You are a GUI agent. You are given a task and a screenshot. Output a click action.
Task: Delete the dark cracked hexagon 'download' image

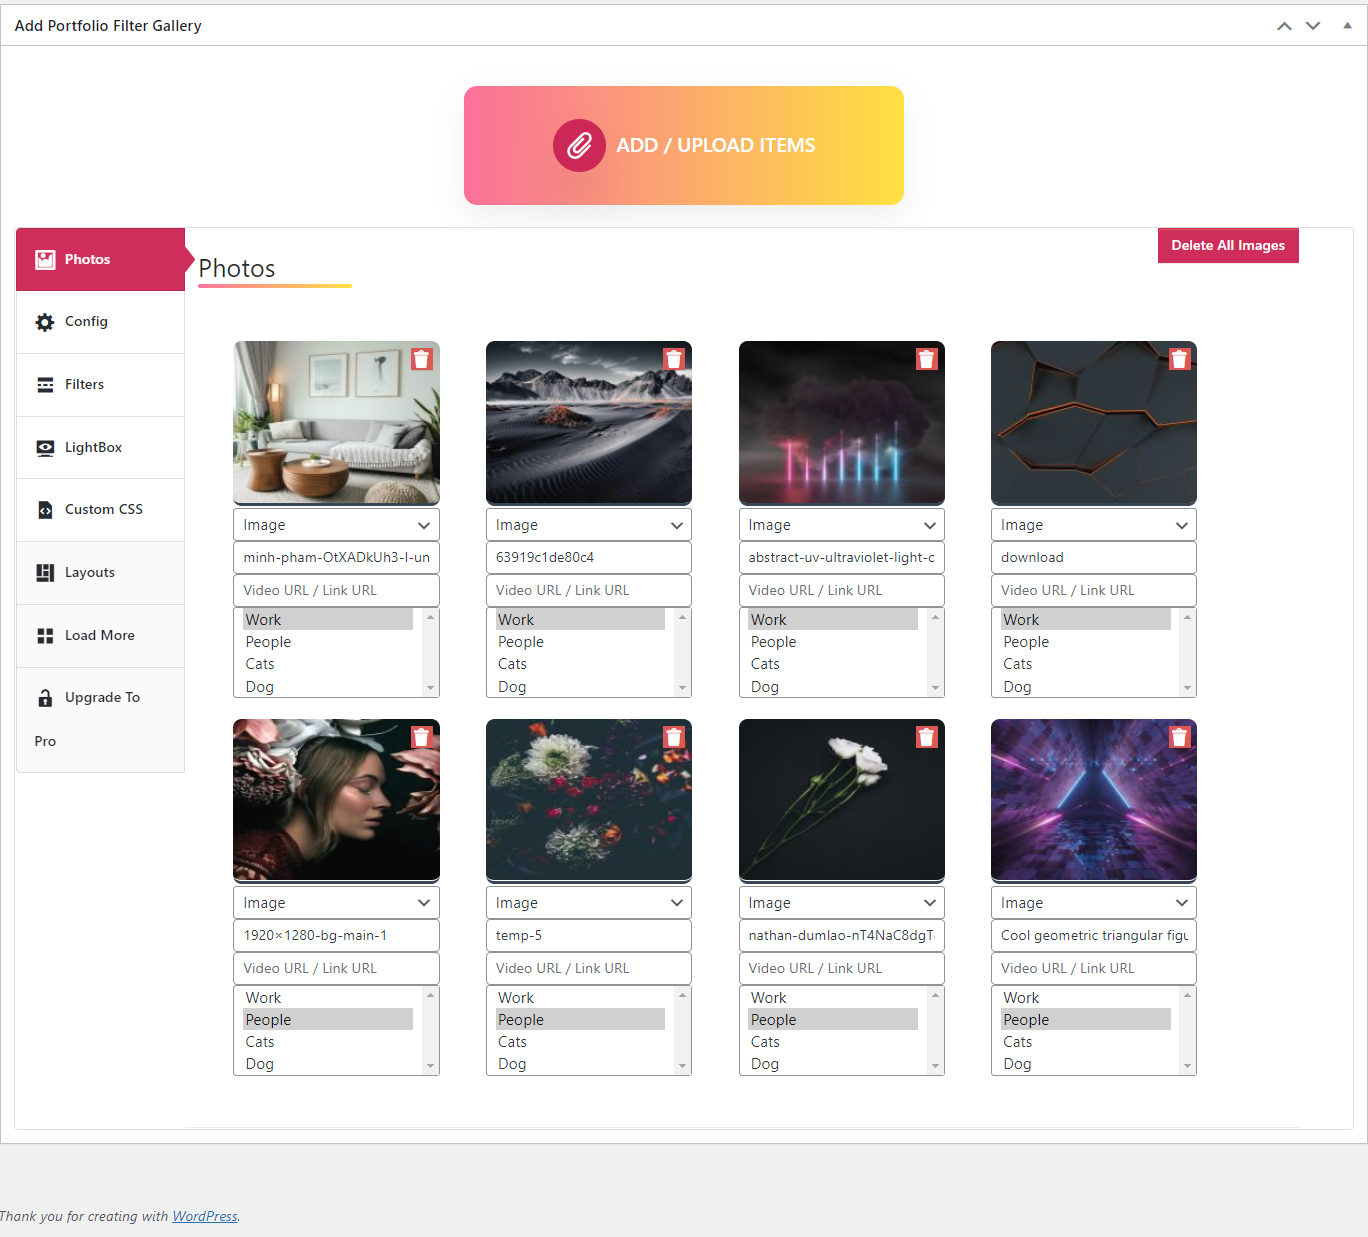tap(1180, 359)
